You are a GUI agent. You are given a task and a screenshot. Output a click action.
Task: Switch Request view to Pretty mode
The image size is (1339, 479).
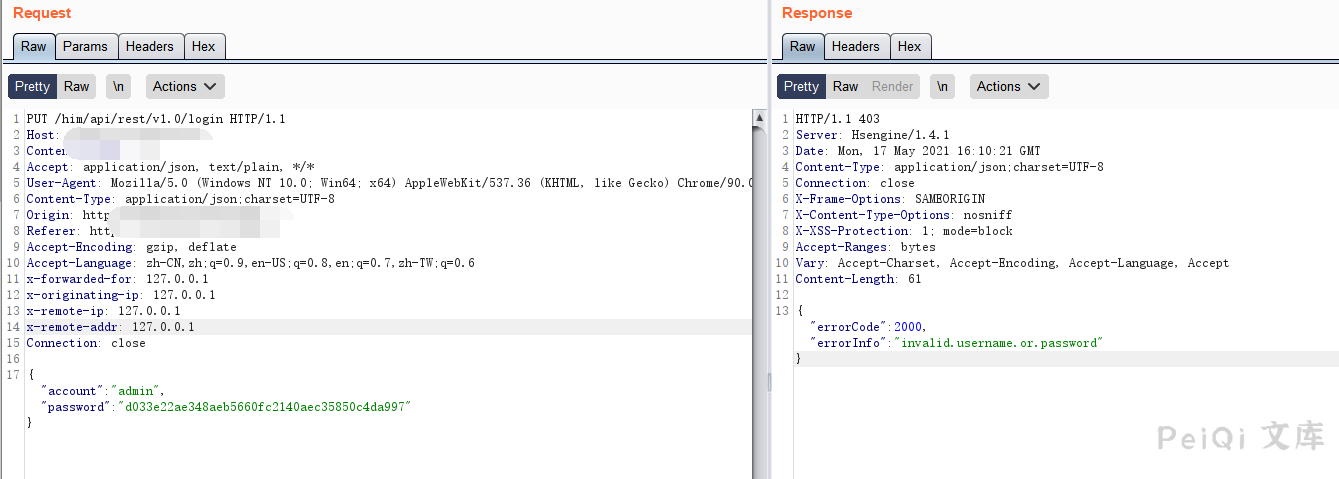[32, 87]
